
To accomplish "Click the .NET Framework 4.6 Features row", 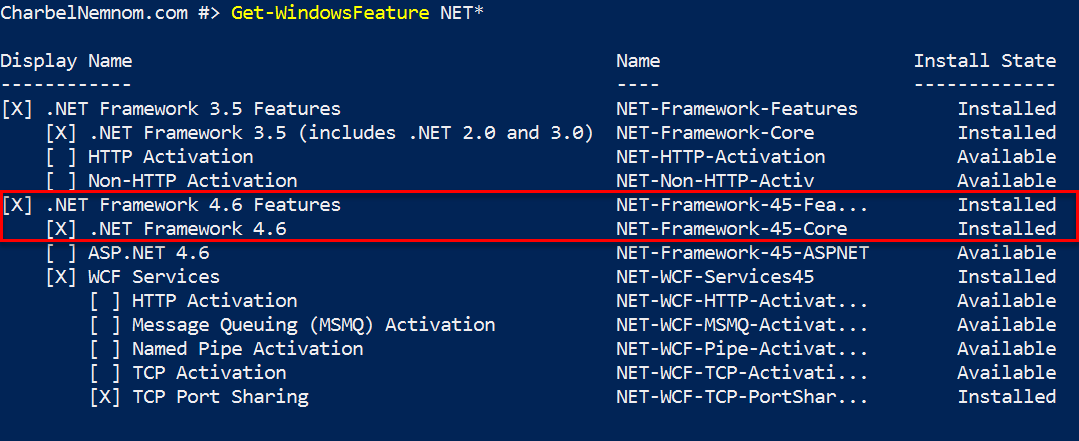I will [538, 205].
